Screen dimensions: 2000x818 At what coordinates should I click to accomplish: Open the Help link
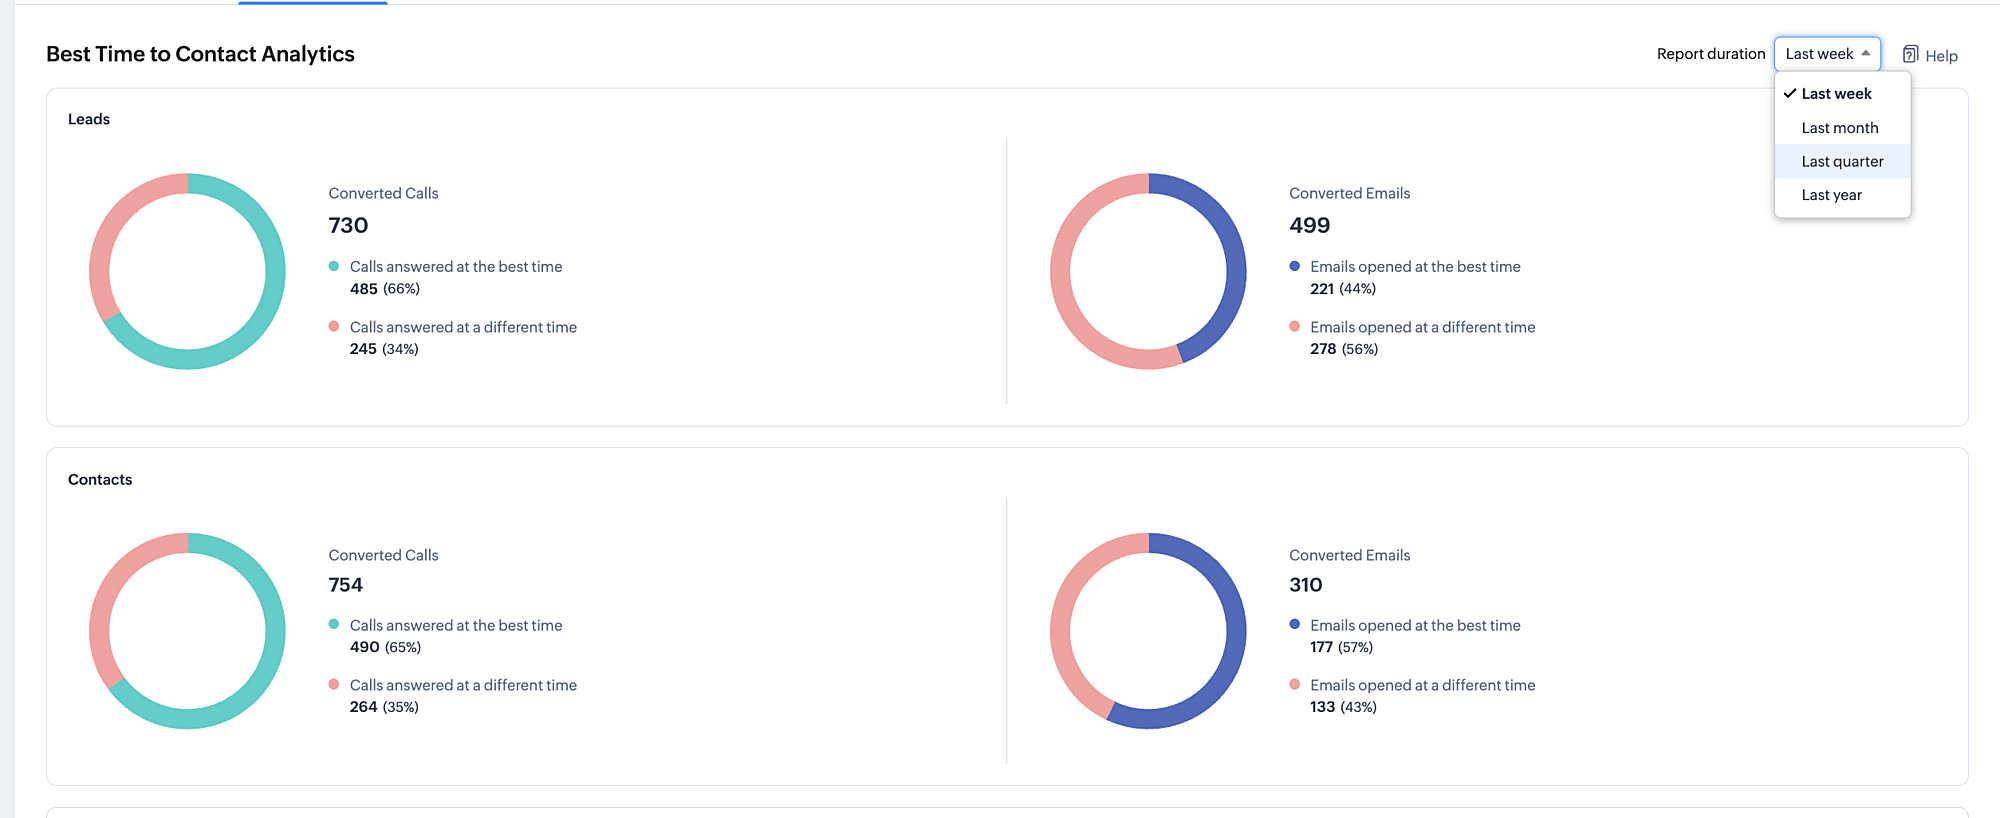[x=1941, y=56]
